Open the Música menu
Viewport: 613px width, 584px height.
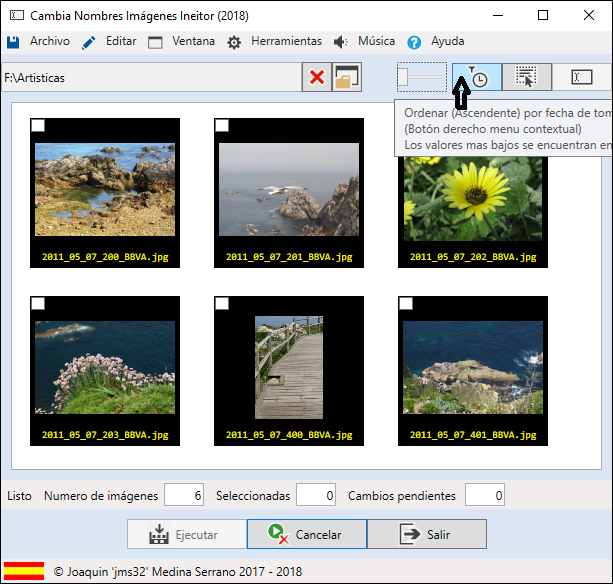click(376, 41)
